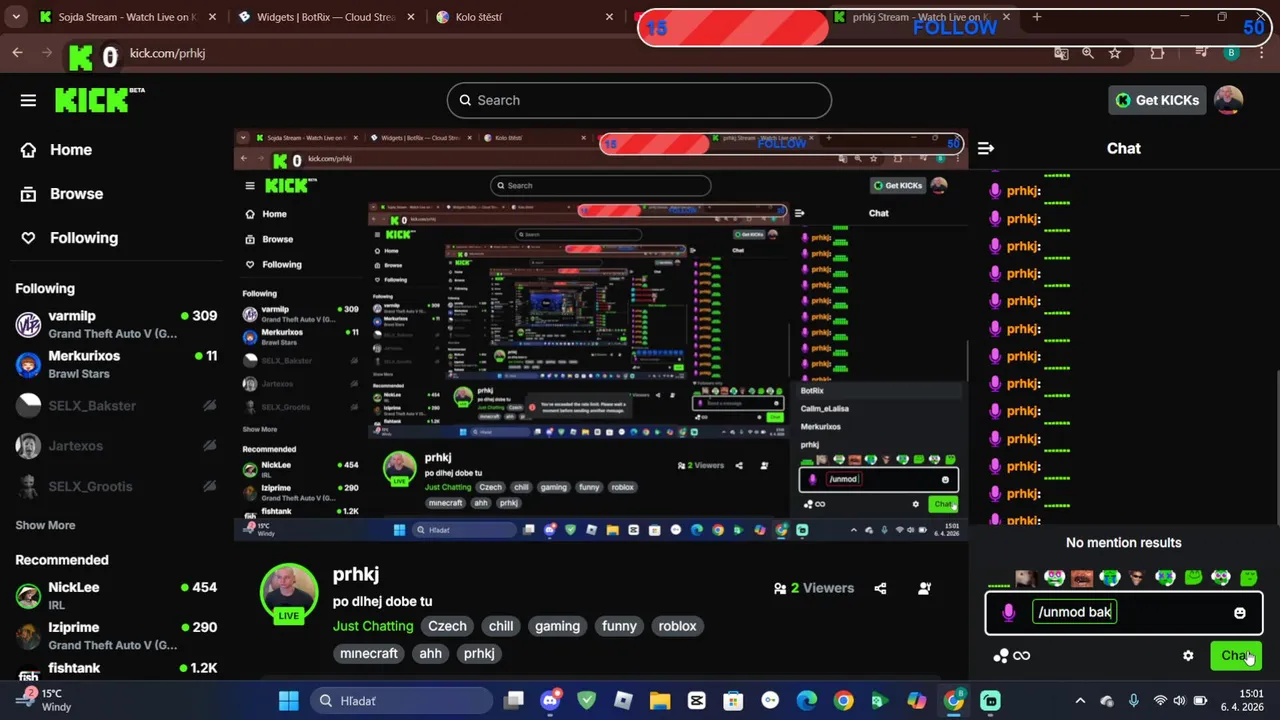This screenshot has width=1280, height=720.
Task: Click the translate page icon
Action: 1061,53
